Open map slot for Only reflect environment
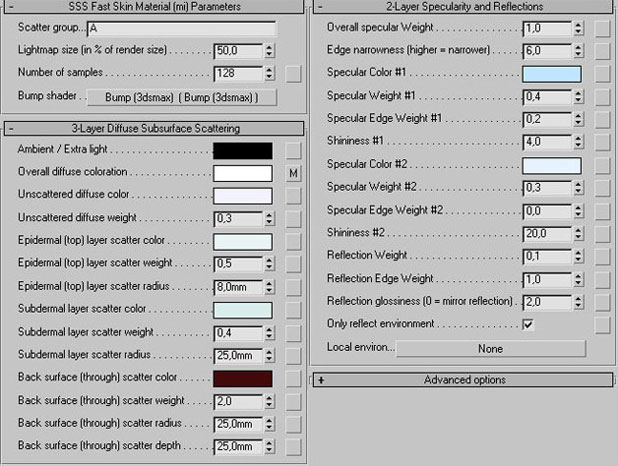The height and width of the screenshot is (466, 618). [602, 326]
